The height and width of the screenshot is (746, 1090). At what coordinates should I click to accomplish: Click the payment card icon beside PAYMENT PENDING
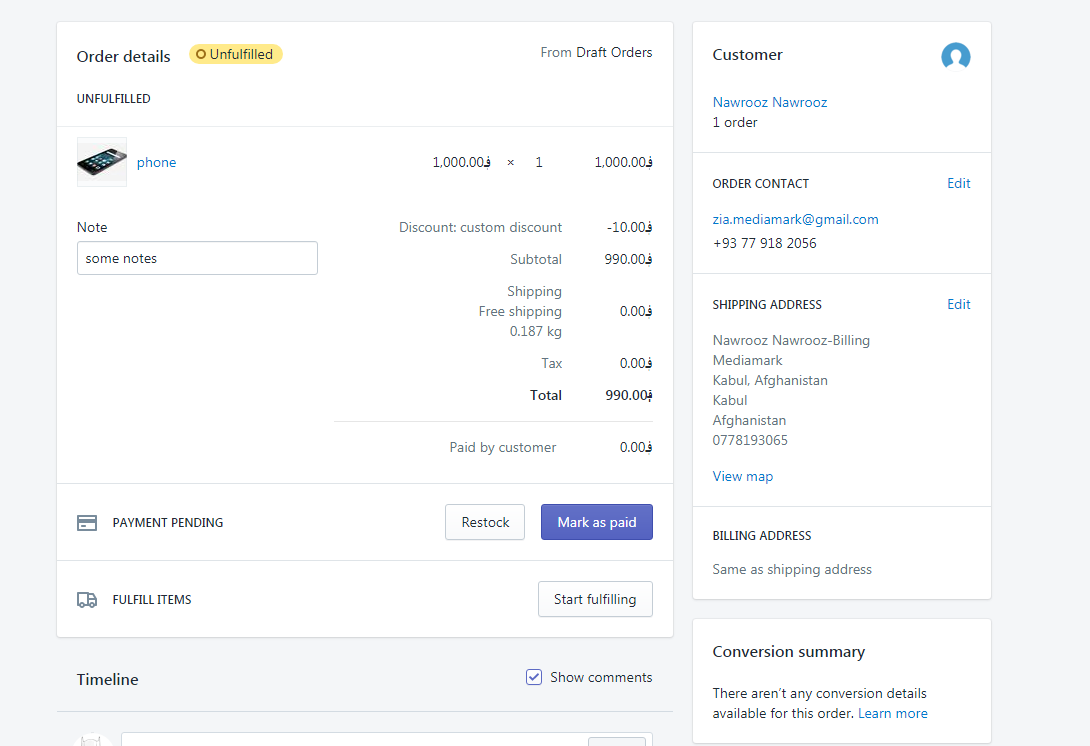[87, 521]
